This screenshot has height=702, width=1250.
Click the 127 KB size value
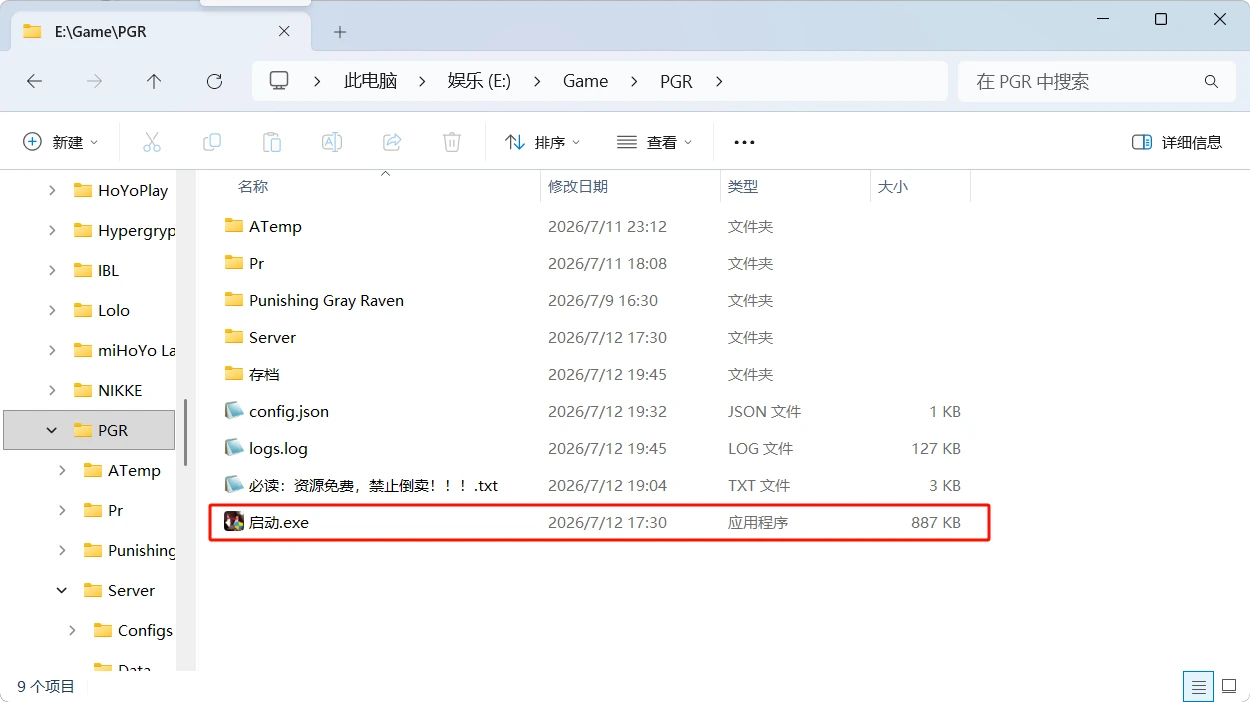pyautogui.click(x=935, y=448)
